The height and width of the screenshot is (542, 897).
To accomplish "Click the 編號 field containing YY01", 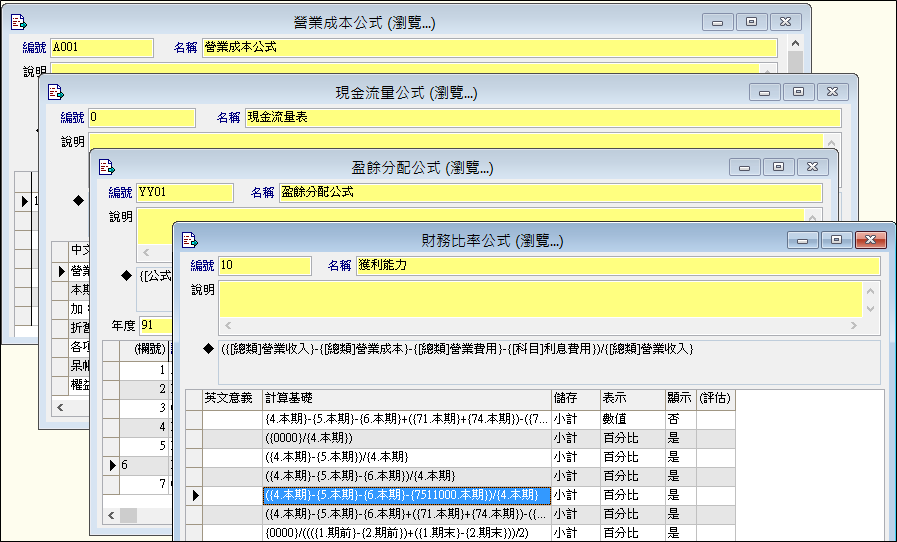I will pos(184,192).
